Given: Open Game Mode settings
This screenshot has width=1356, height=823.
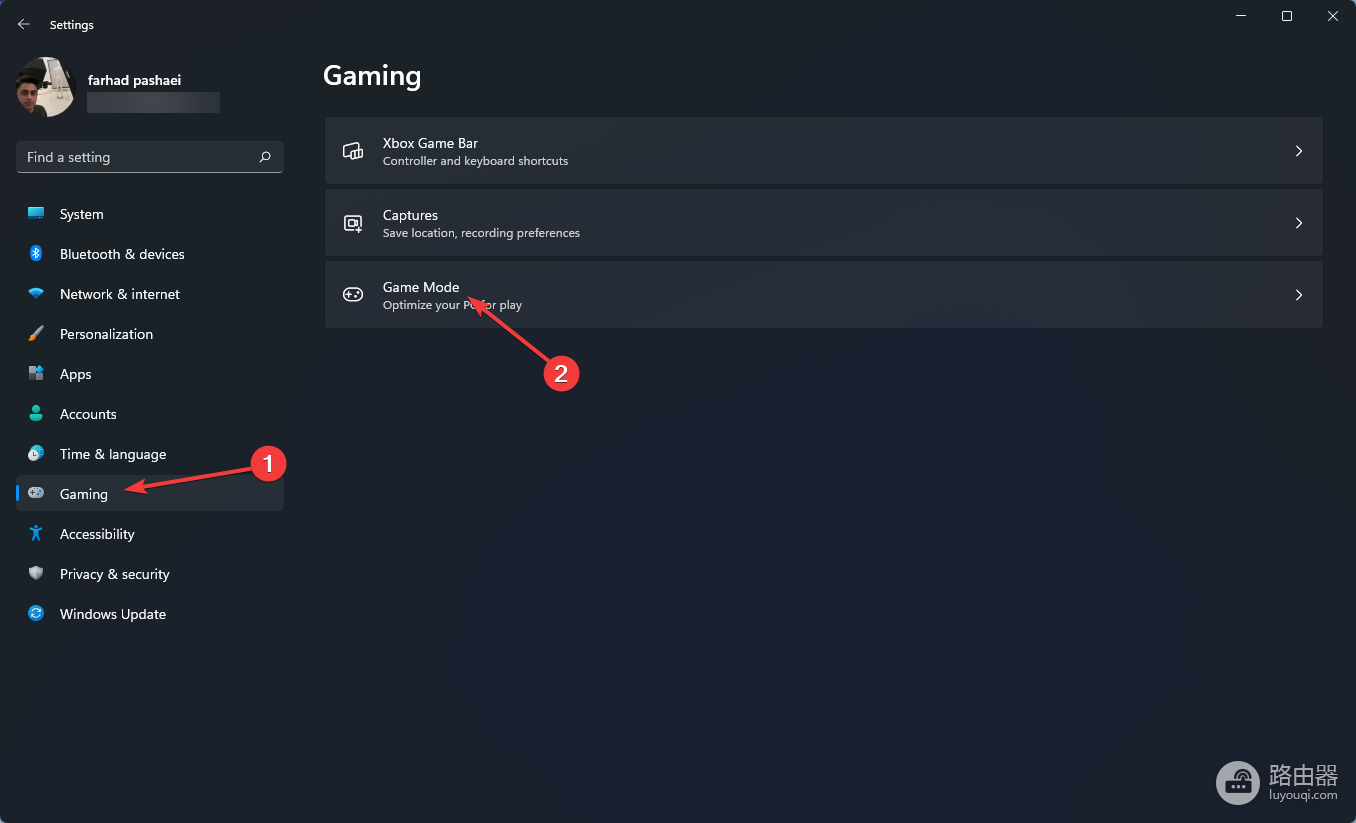Looking at the screenshot, I should point(823,295).
